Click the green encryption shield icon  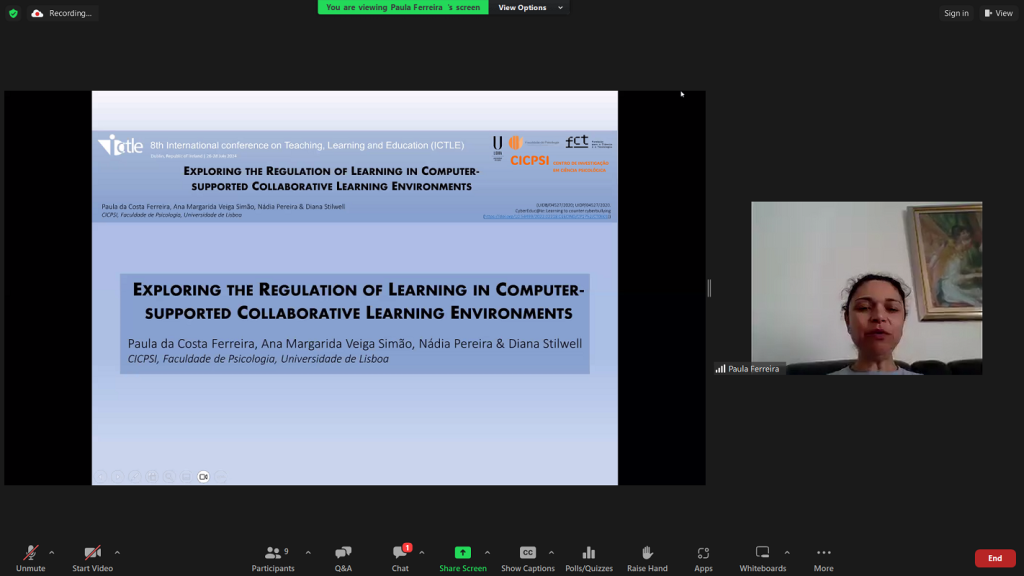[13, 13]
